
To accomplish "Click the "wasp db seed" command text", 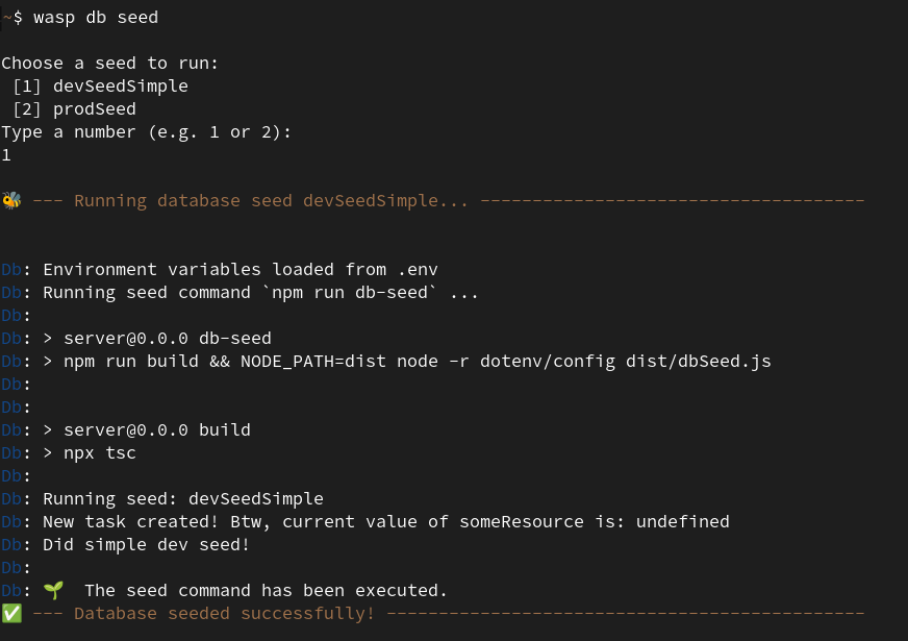I will 95,17.
